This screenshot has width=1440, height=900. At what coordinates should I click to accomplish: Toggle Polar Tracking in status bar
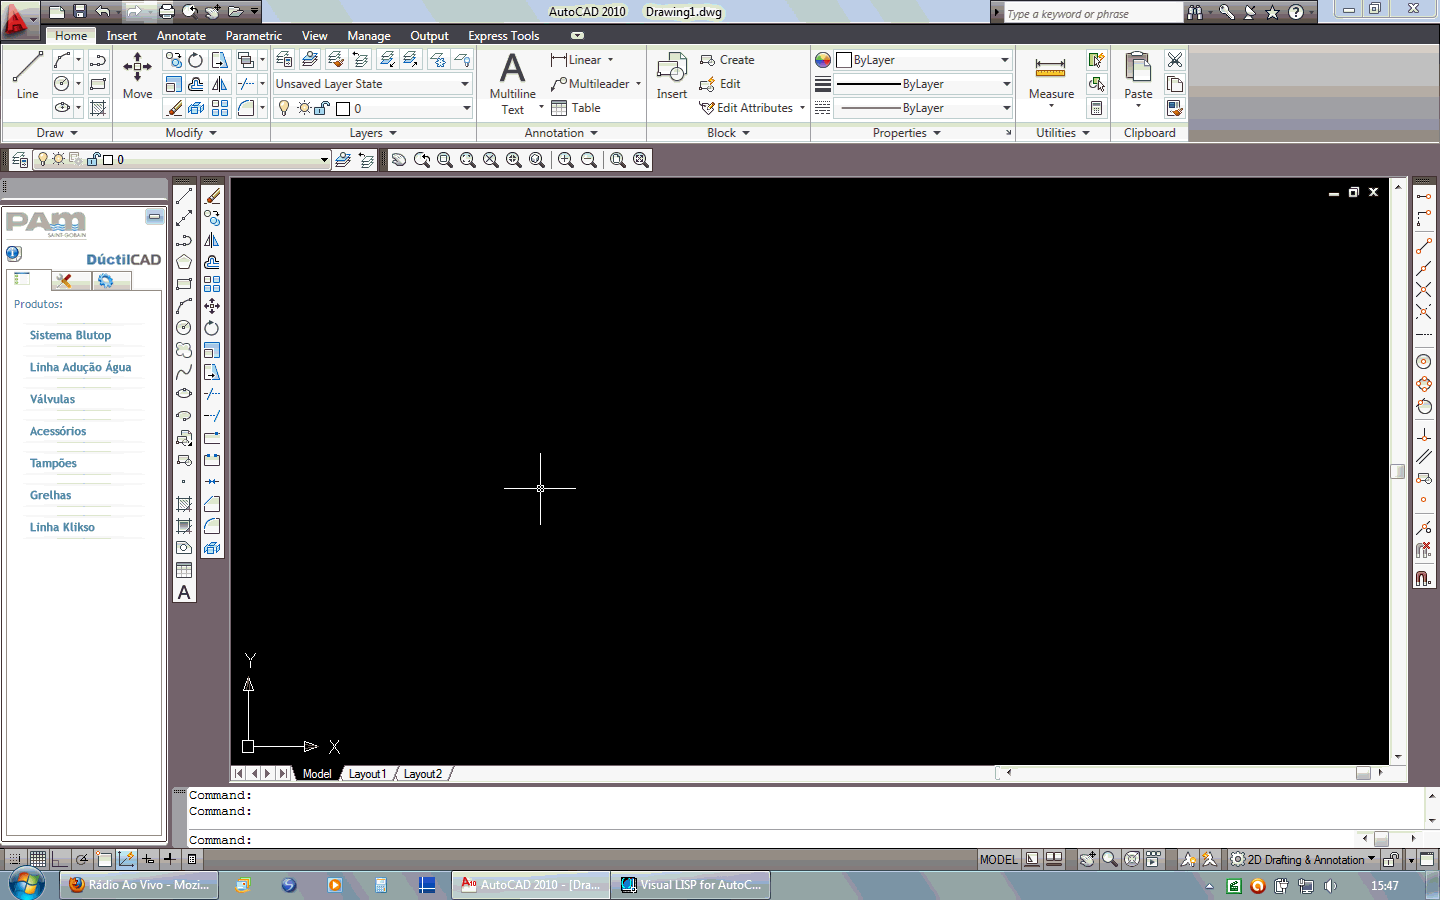pos(82,859)
